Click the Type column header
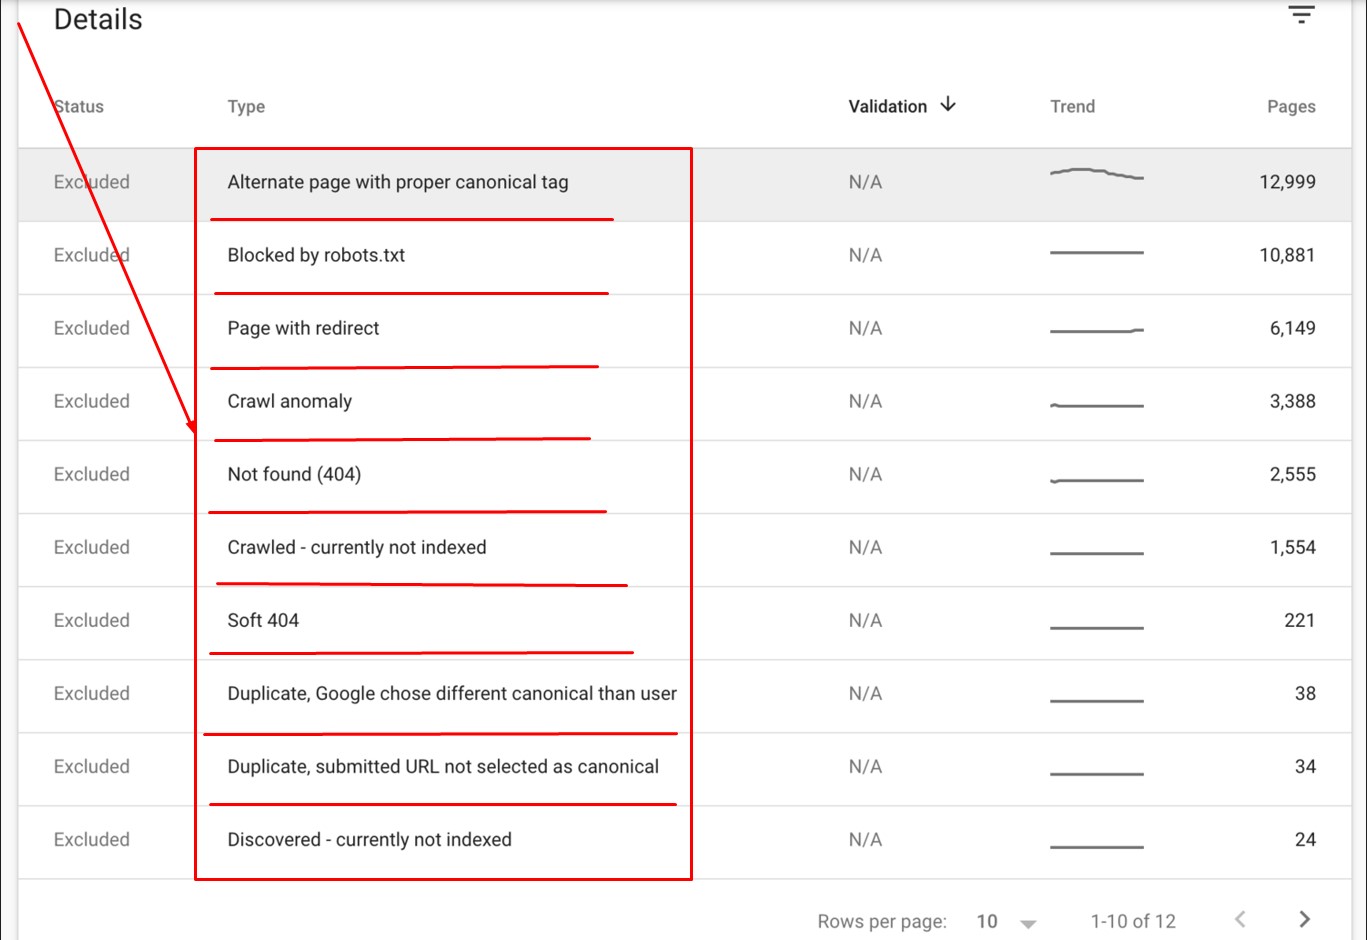Viewport: 1367px width, 940px height. coord(246,107)
